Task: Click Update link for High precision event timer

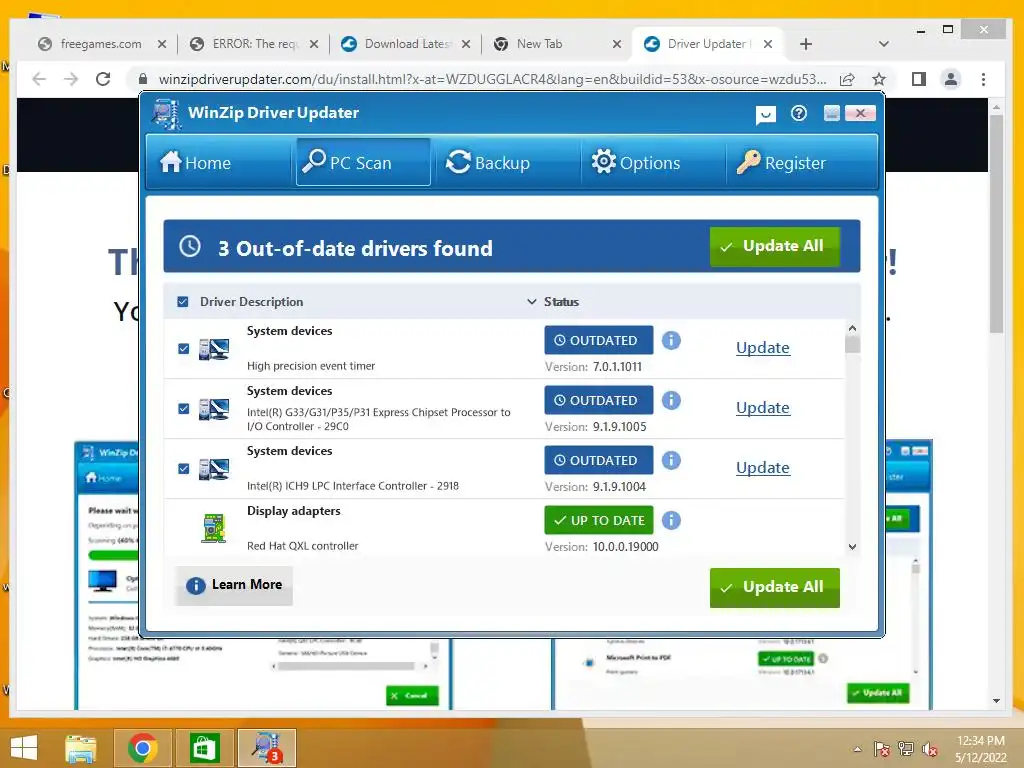Action: [x=763, y=347]
